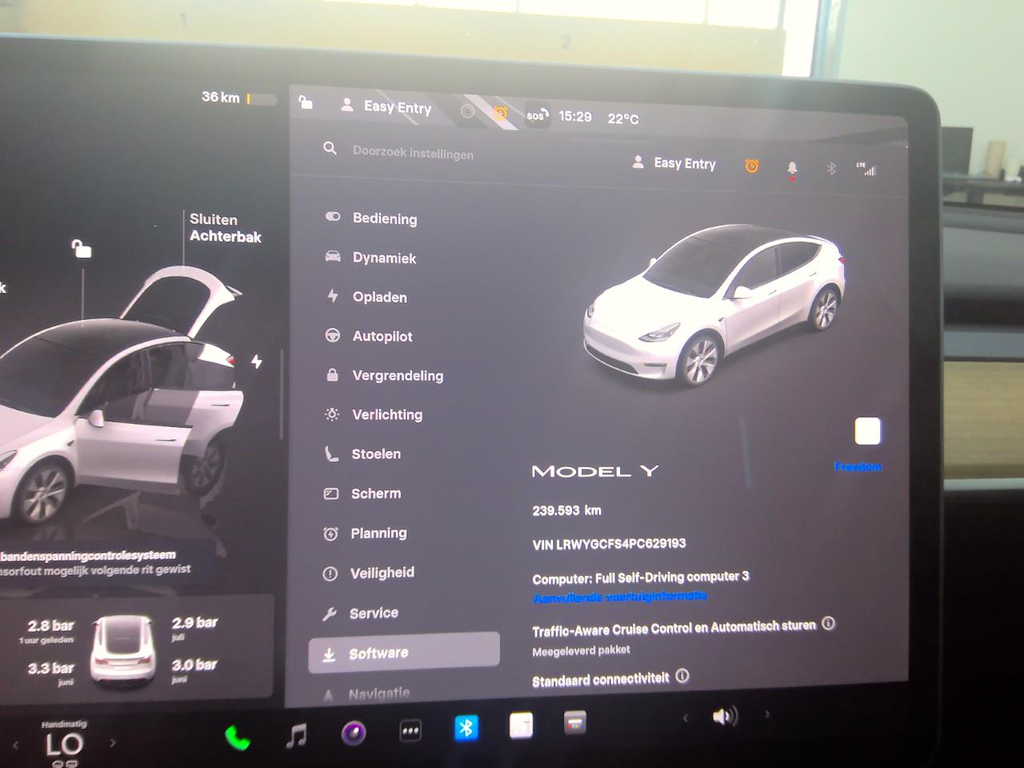The height and width of the screenshot is (768, 1024).
Task: Open Bluetooth icon in settings header
Action: coord(831,168)
